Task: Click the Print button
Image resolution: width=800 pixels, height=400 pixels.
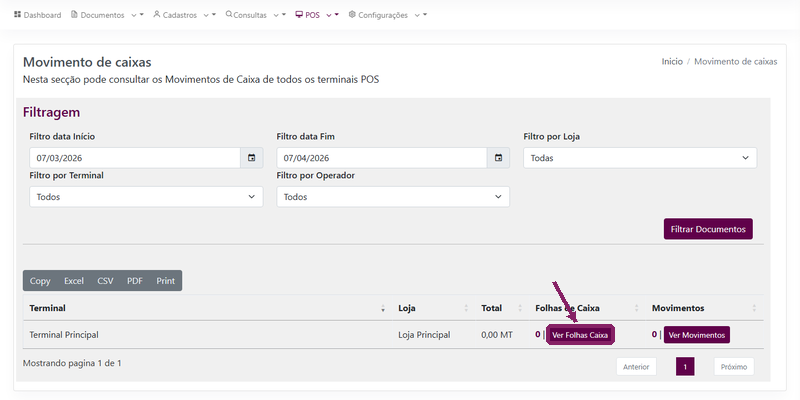Action: coord(166,281)
